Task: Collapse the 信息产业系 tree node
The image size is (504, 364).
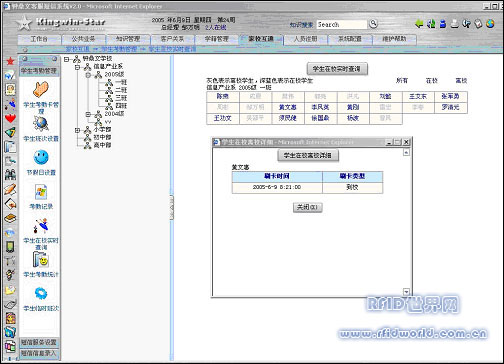Action: pos(77,67)
